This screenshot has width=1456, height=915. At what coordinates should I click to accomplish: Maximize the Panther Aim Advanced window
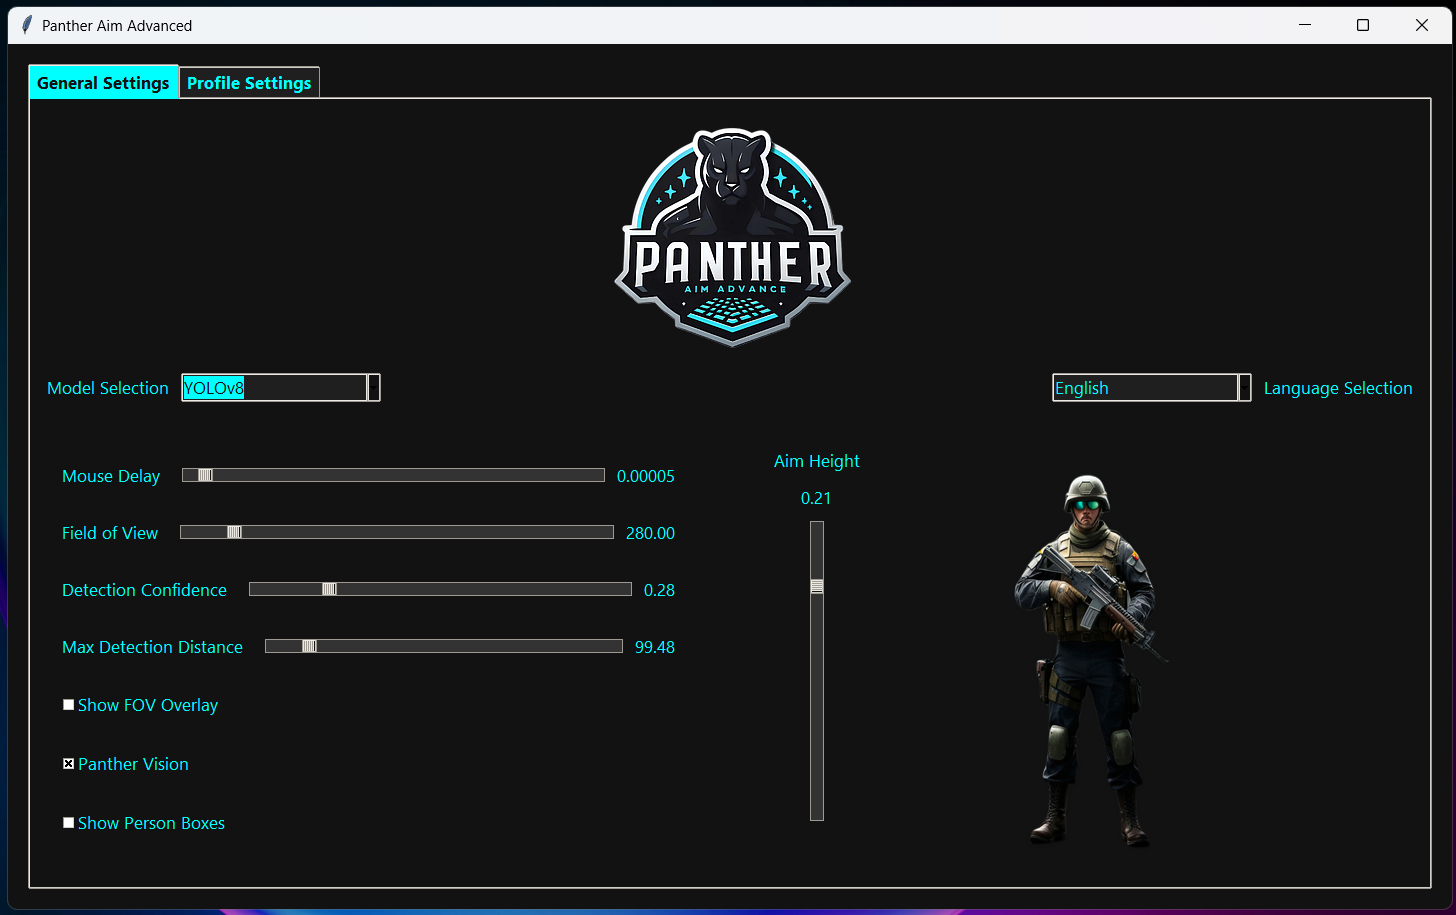(1363, 25)
